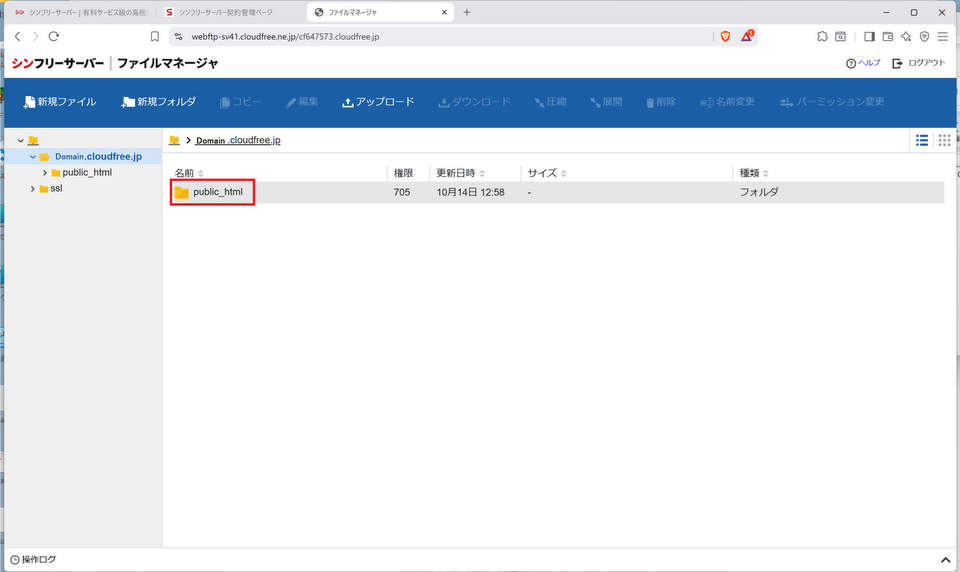
Task: Expand the ssl folder in tree
Action: [33, 188]
